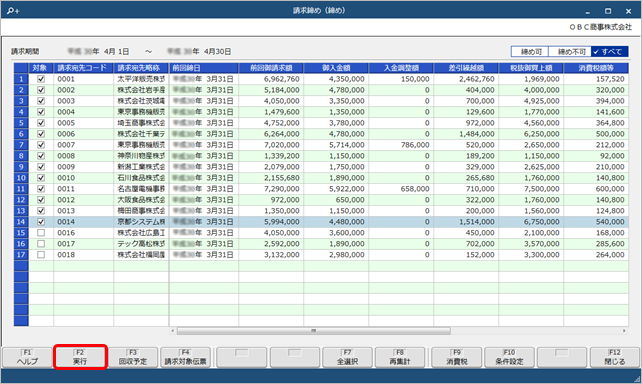Click the horizontal scrollbar thumb
This screenshot has width=642, height=384.
point(314,330)
